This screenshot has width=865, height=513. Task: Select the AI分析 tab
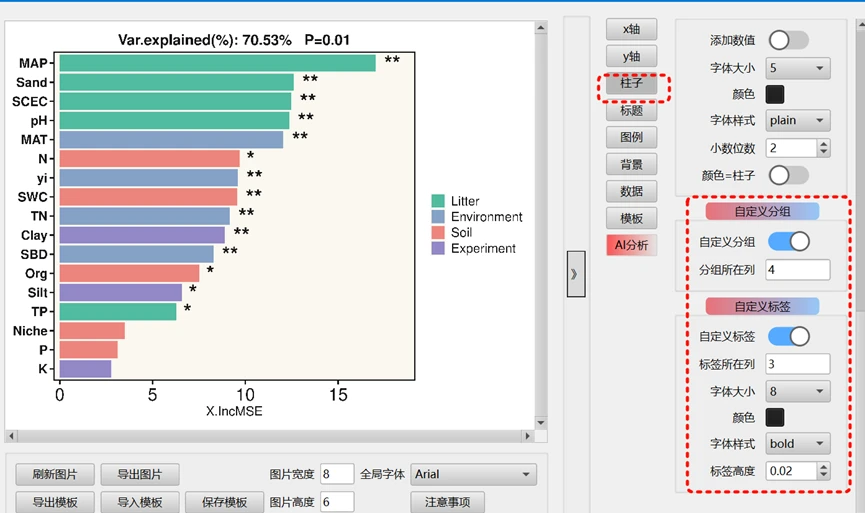pyautogui.click(x=631, y=245)
